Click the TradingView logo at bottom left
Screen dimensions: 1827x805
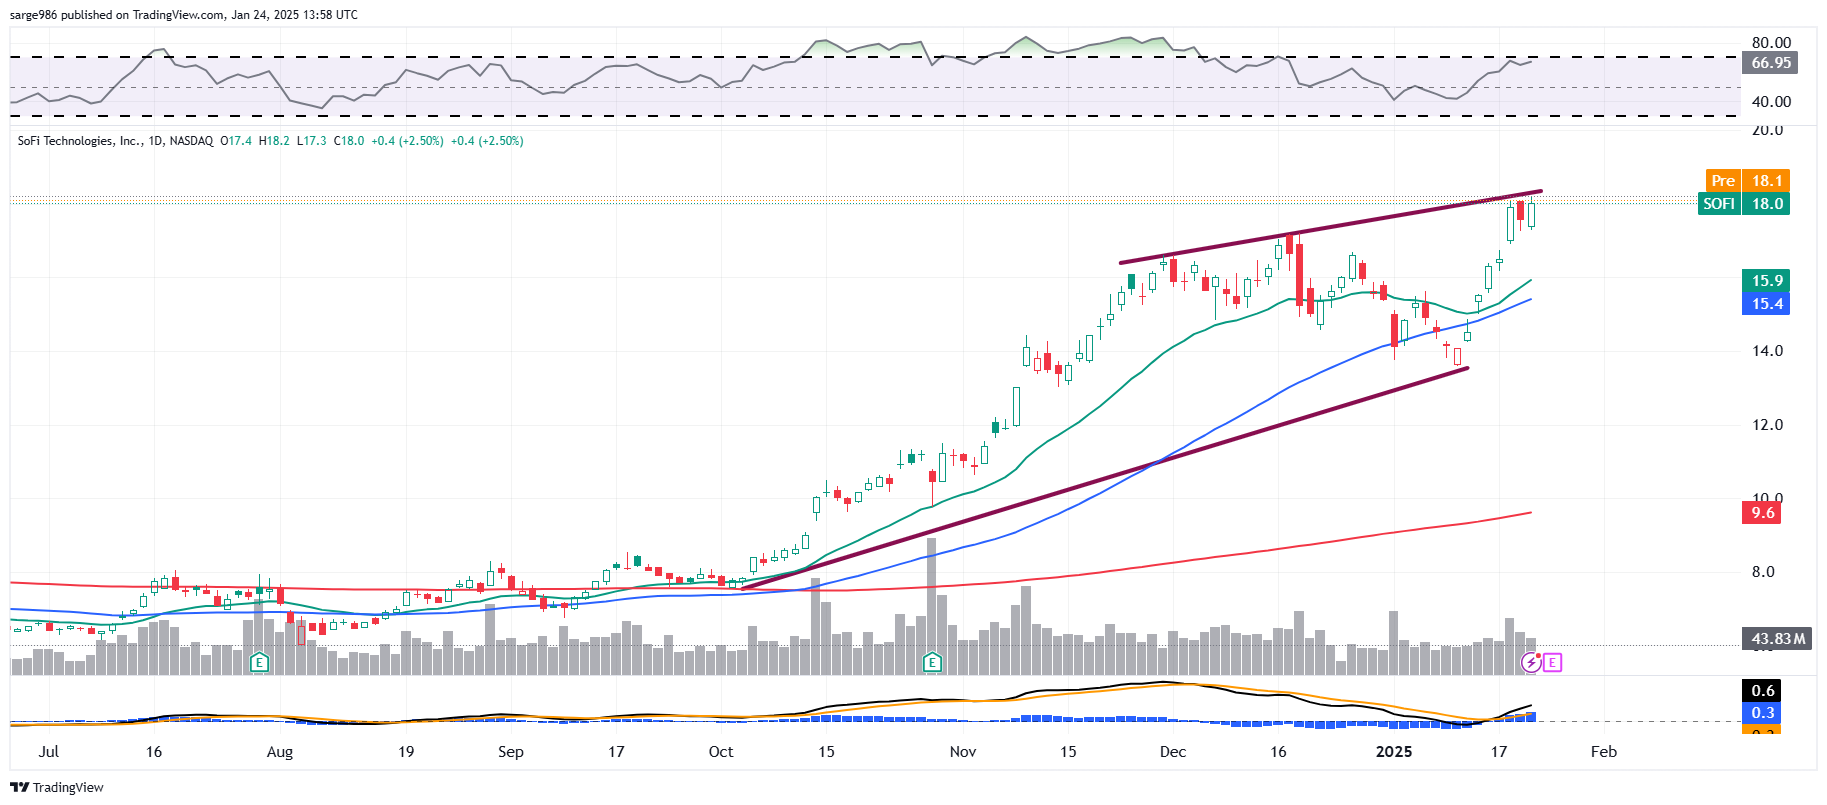coord(57,787)
